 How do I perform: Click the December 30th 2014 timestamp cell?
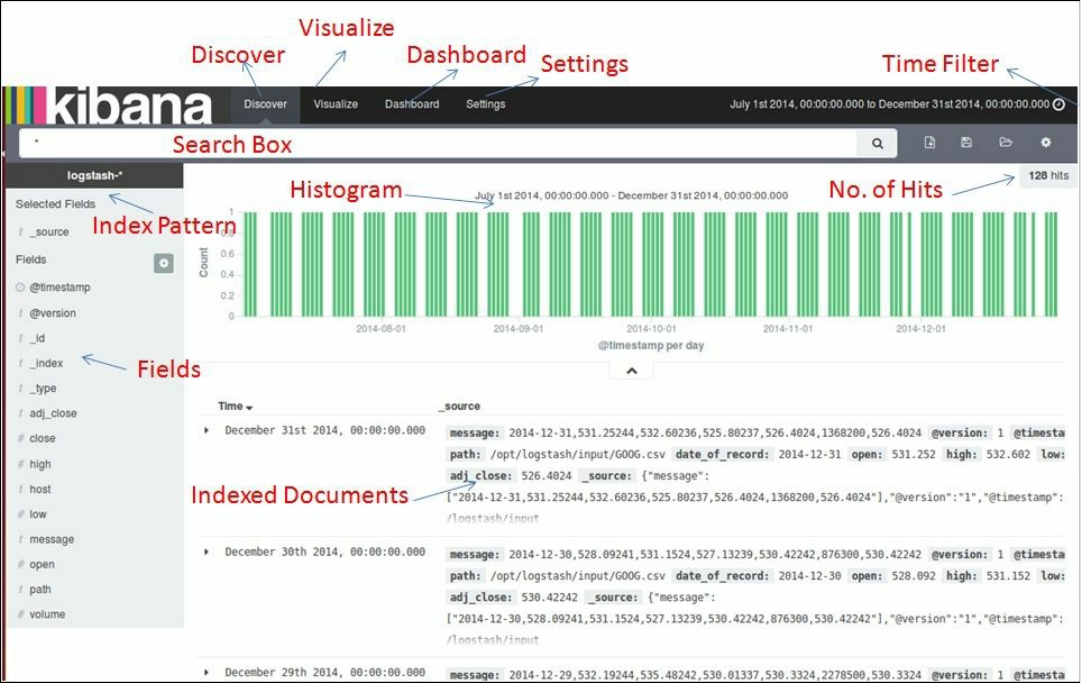[325, 552]
